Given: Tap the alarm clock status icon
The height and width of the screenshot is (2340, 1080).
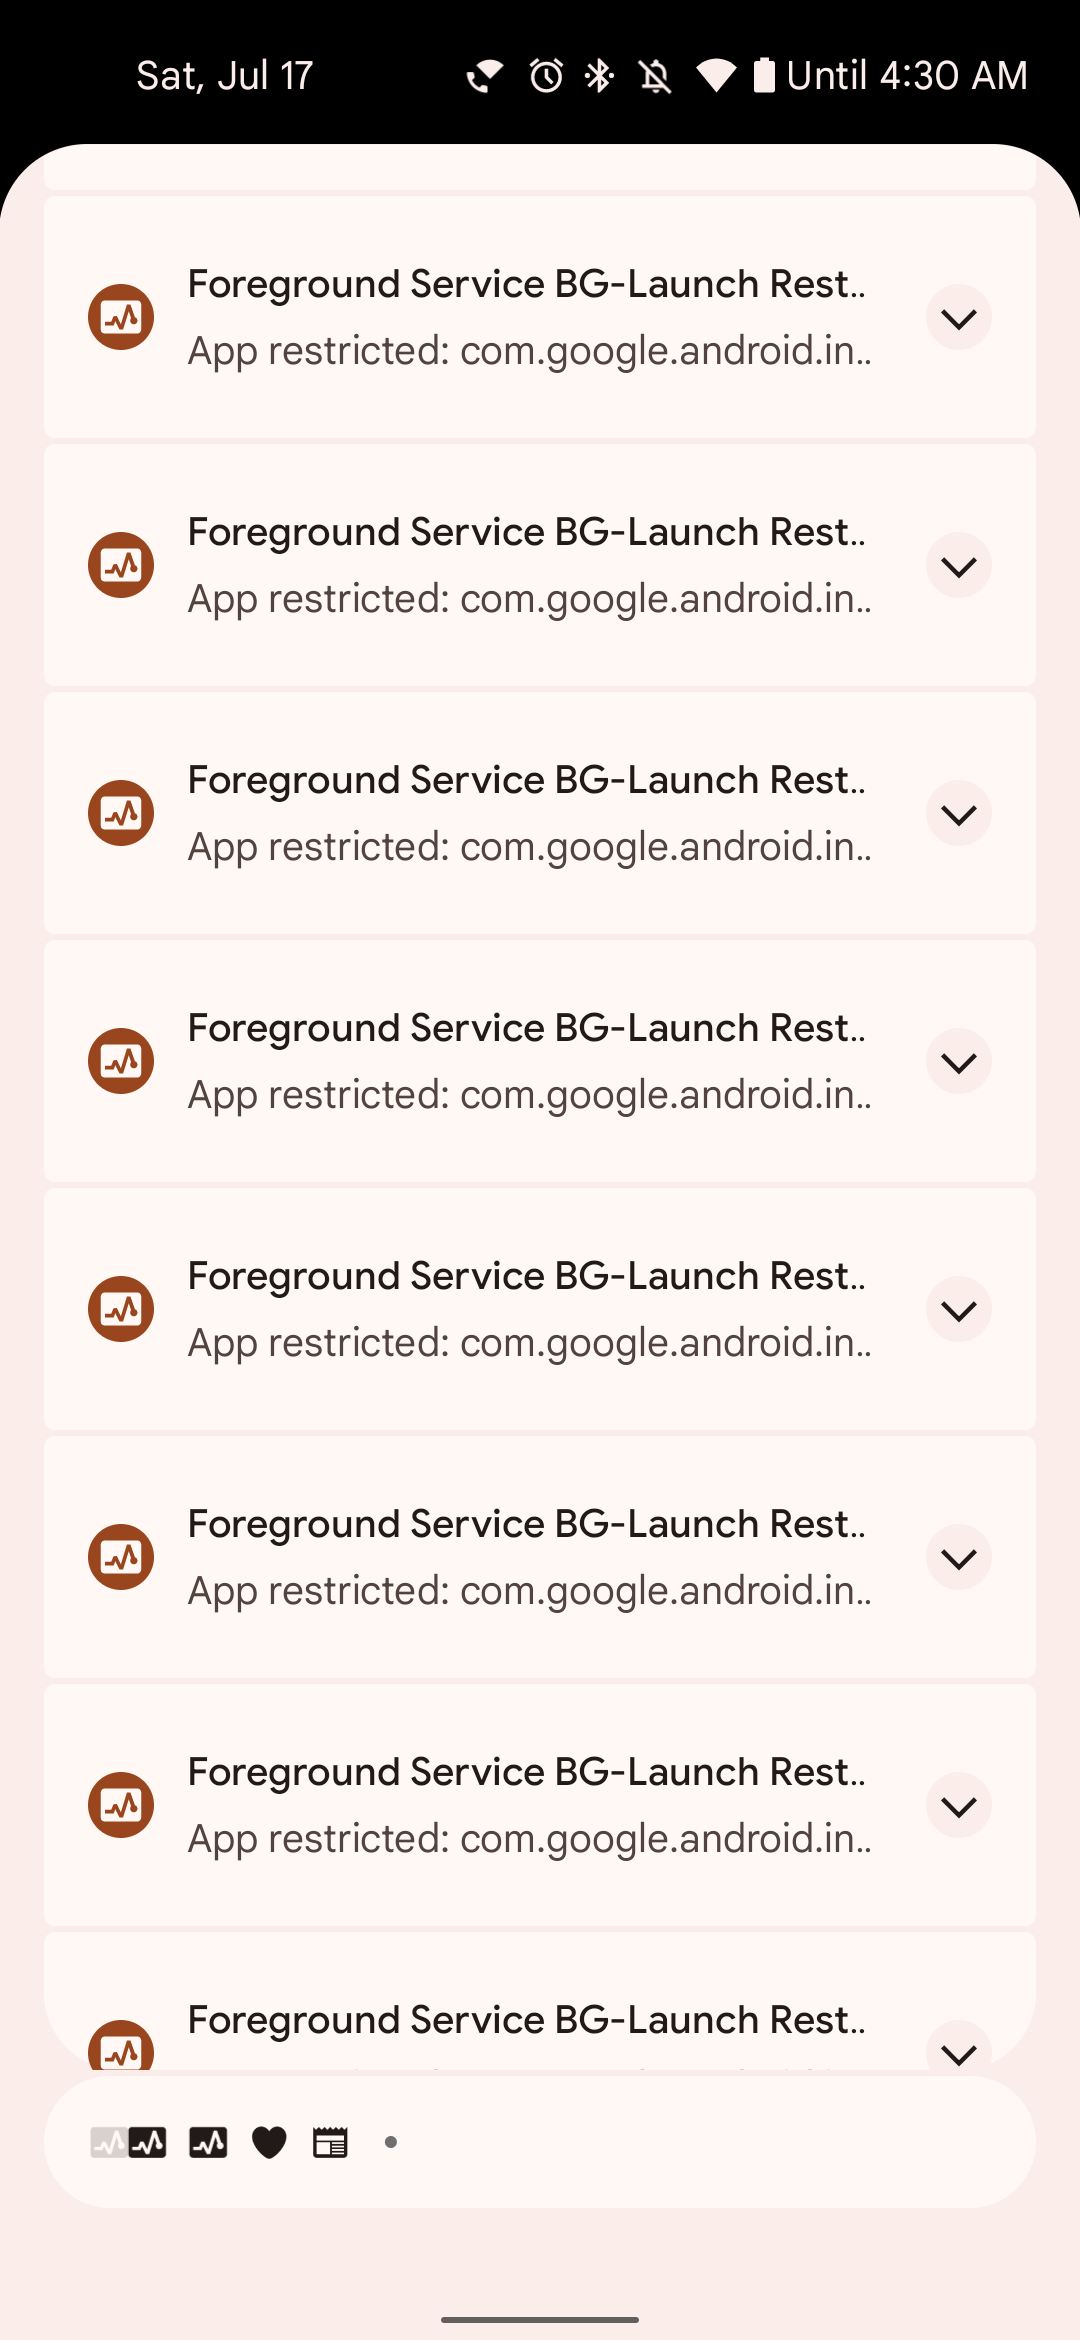Looking at the screenshot, I should click(546, 76).
